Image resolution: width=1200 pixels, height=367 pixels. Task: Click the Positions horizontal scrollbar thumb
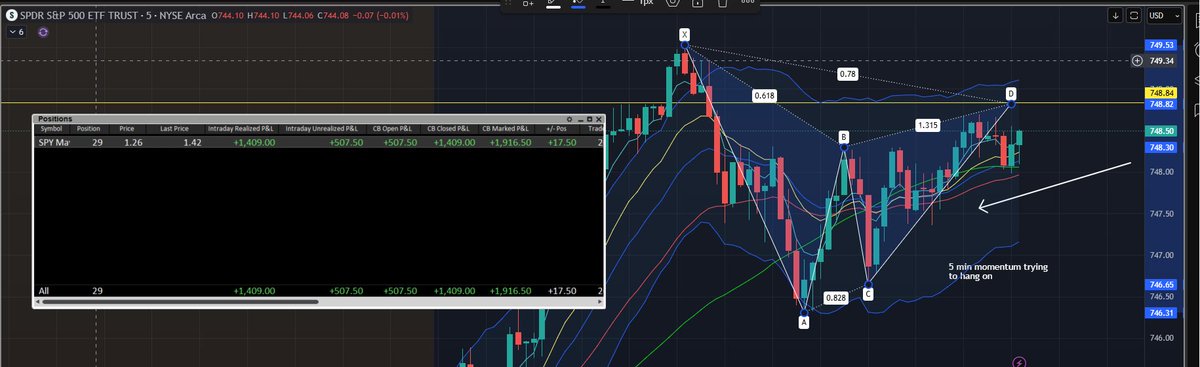pos(180,301)
